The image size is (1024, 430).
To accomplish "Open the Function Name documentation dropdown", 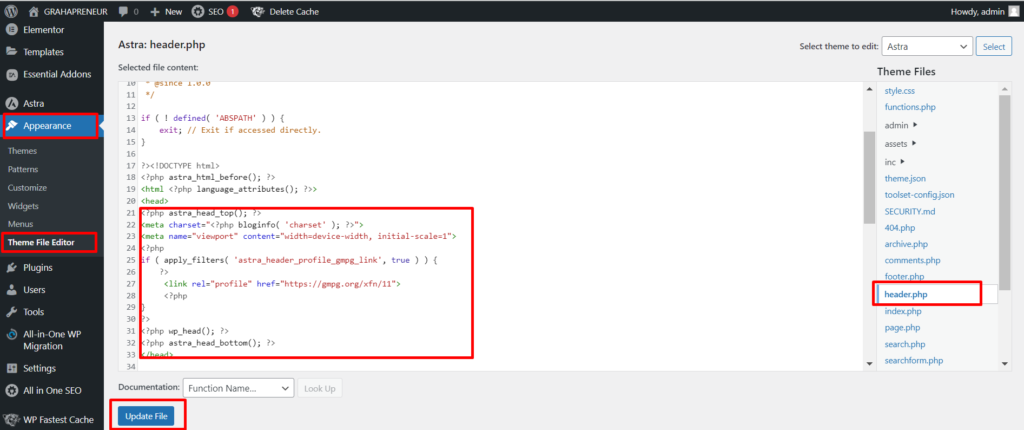I will [238, 388].
